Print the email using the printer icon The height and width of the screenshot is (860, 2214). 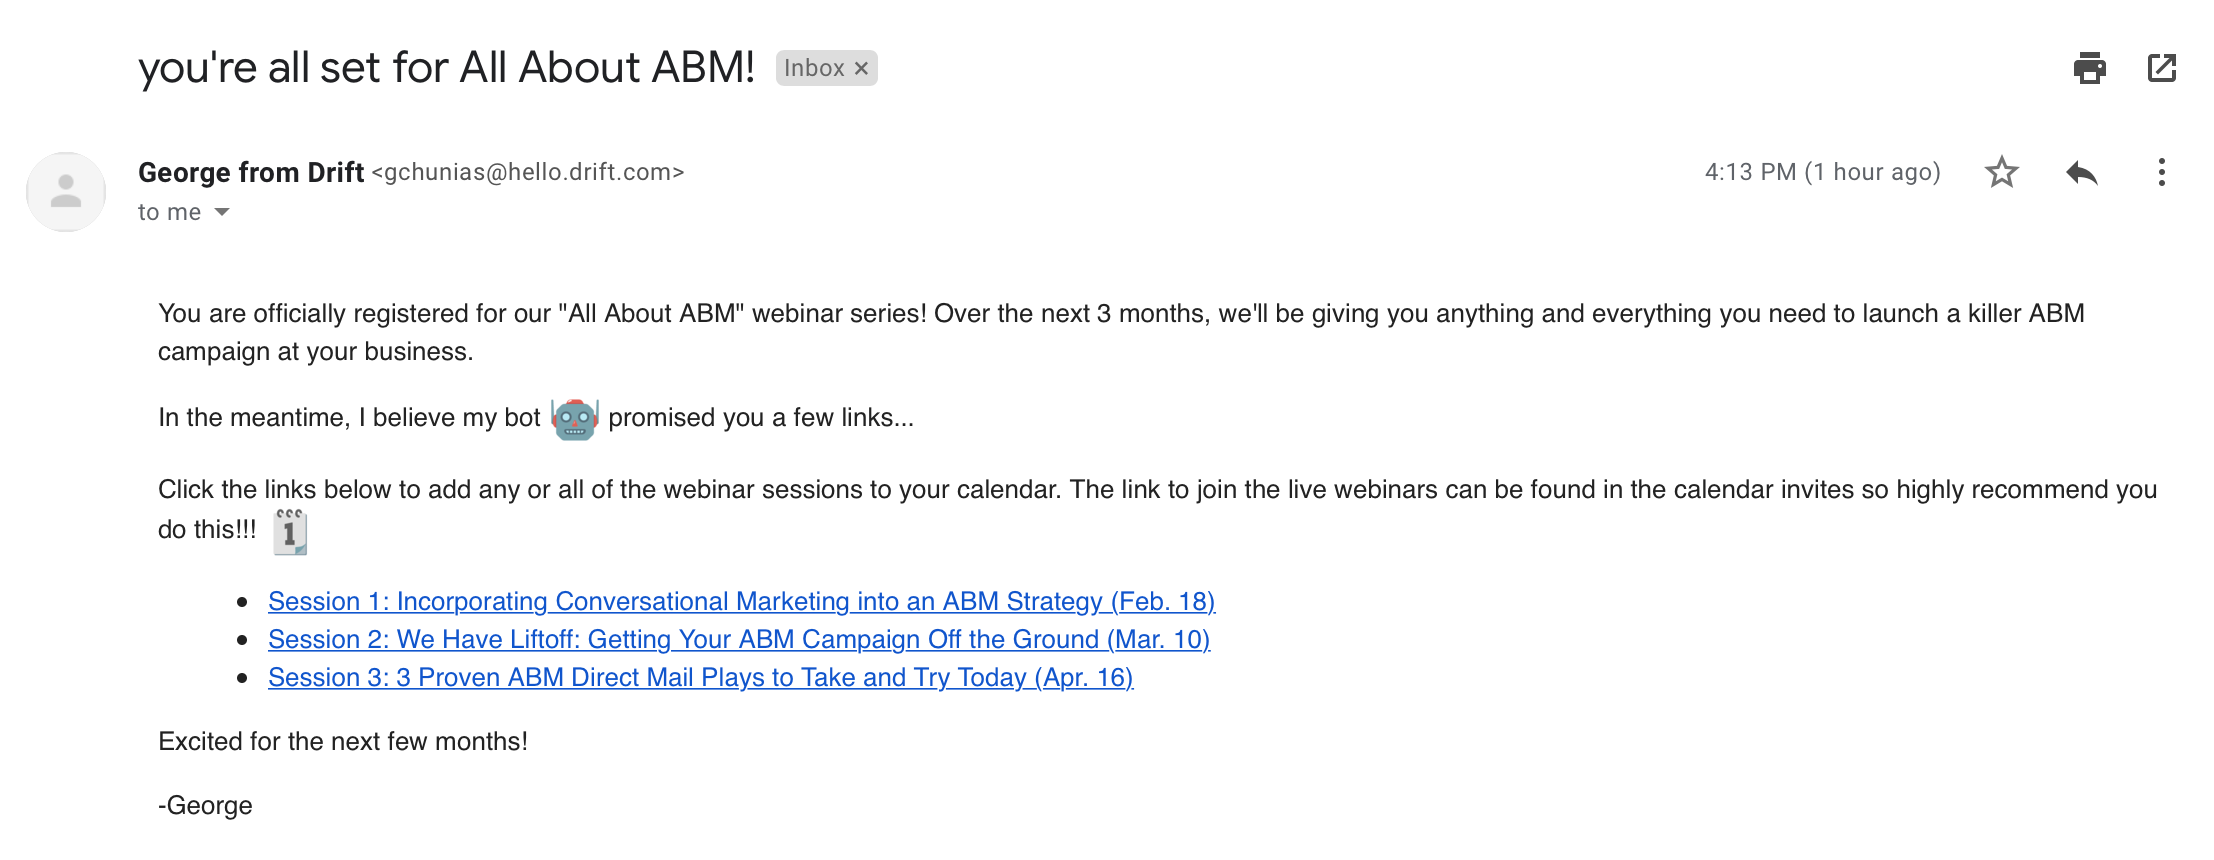click(x=2089, y=68)
